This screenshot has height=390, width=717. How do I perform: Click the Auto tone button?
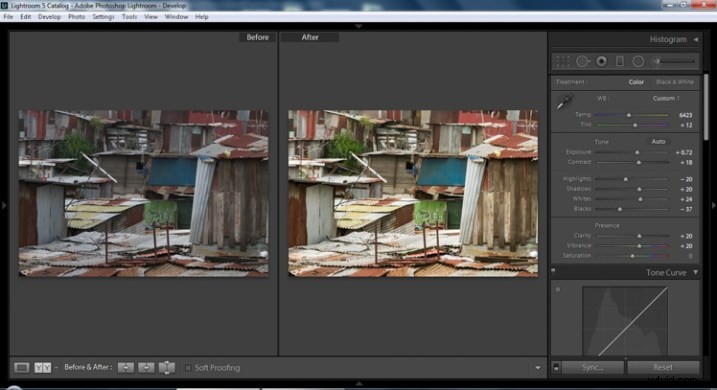(x=658, y=142)
